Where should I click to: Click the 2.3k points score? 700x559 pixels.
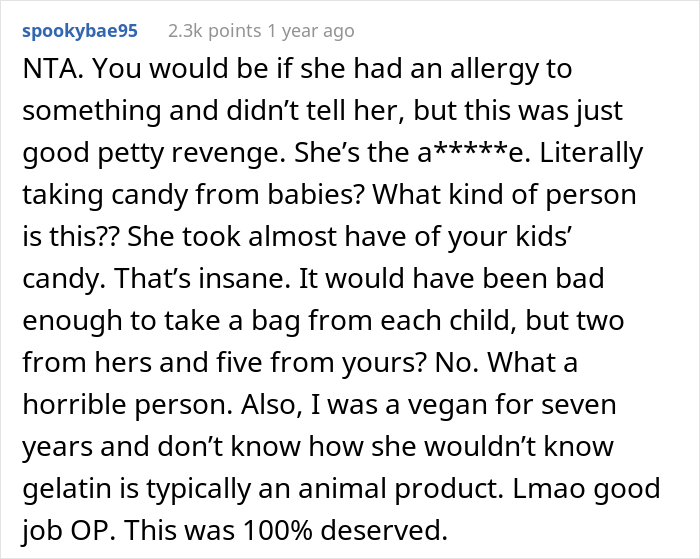[x=213, y=31]
